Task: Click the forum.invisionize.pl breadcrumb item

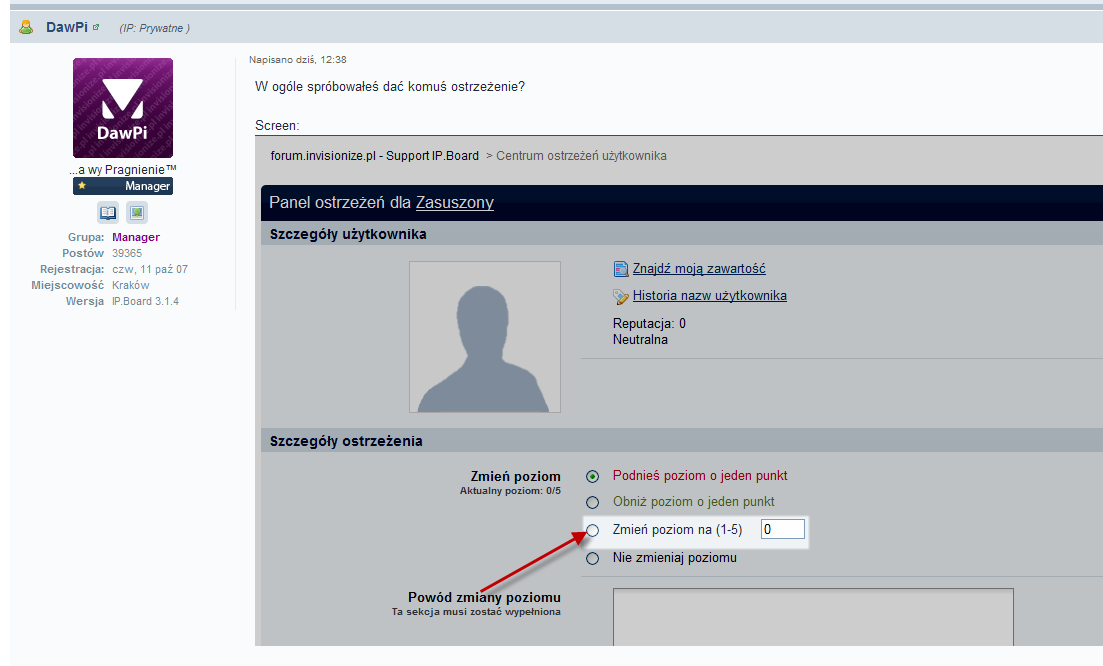Action: pos(375,156)
